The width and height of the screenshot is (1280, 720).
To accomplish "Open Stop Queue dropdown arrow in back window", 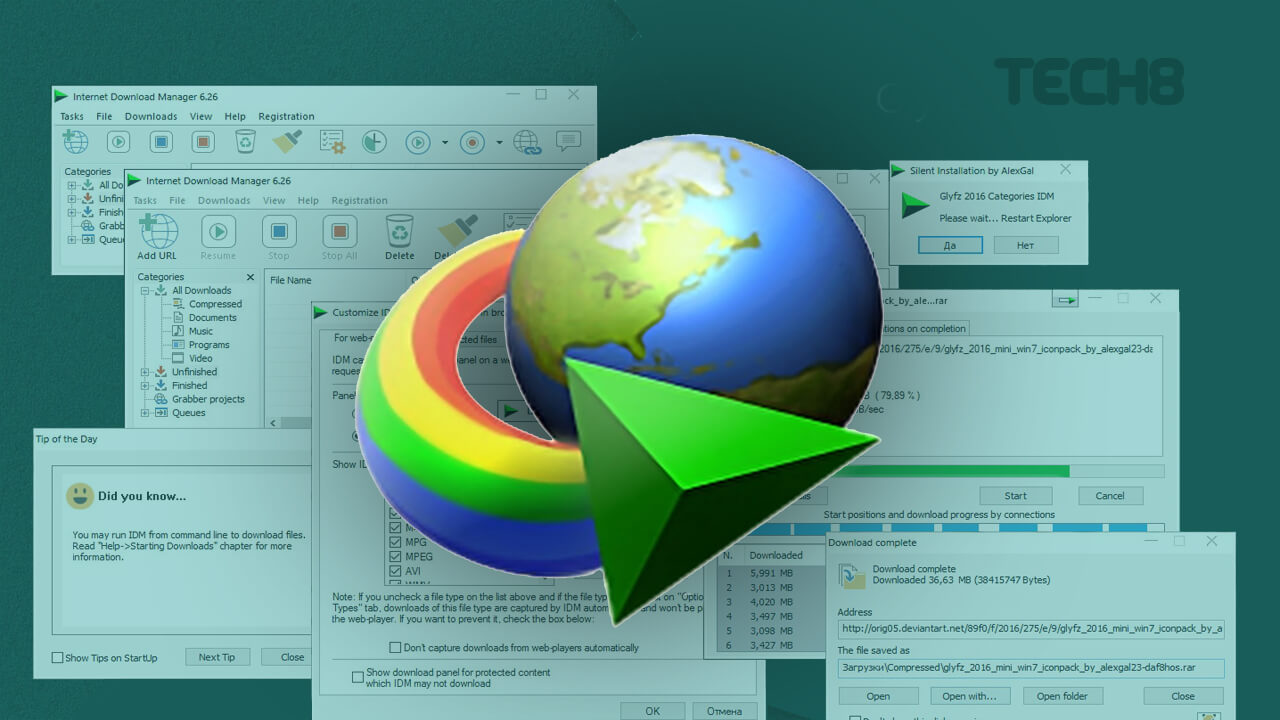I will 499,142.
